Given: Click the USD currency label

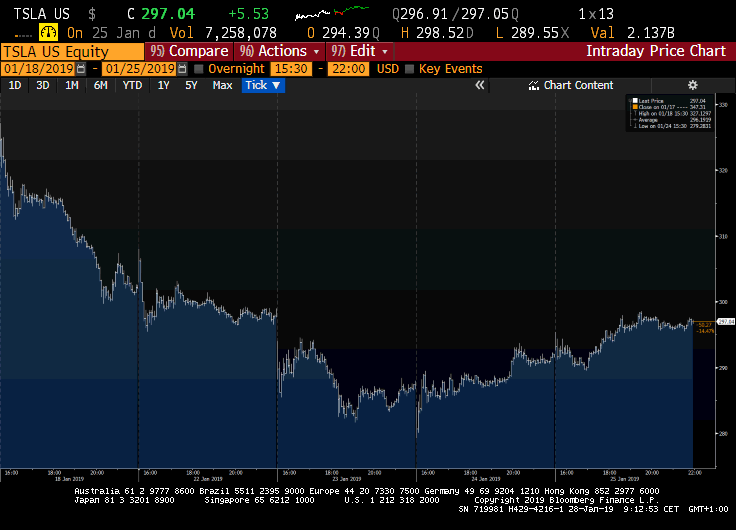Looking at the screenshot, I should (388, 69).
